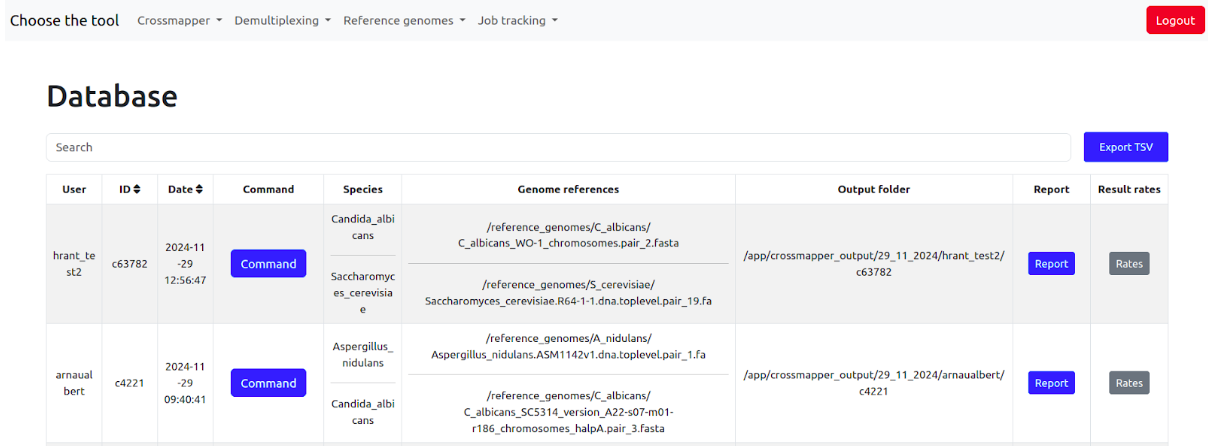Open the Job tracking menu
This screenshot has width=1208, height=446.
(x=517, y=20)
